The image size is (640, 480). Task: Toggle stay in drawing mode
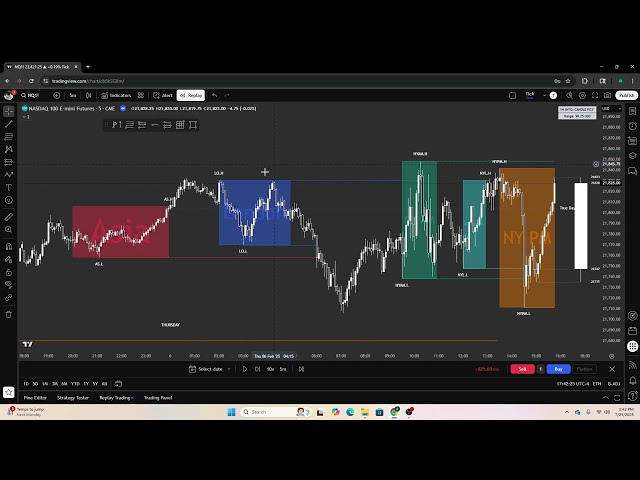[9, 259]
